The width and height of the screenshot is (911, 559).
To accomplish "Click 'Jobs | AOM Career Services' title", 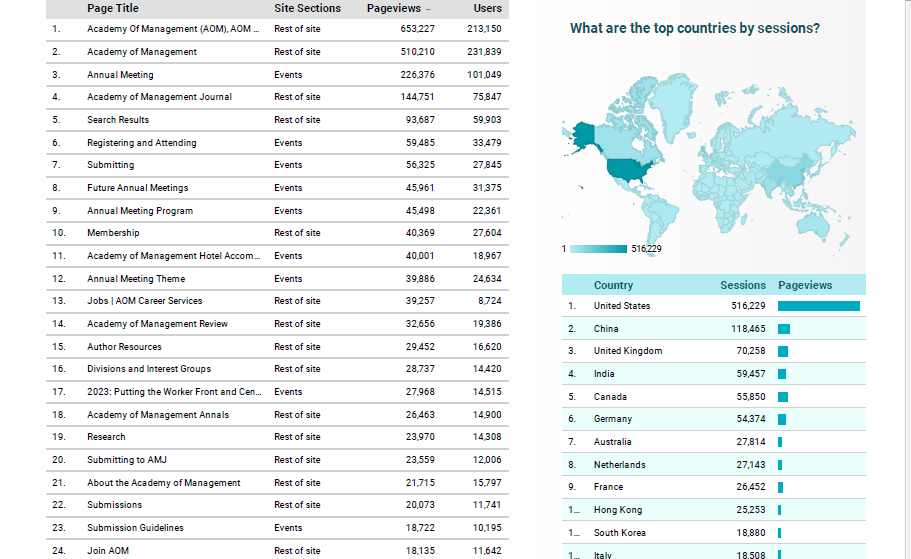I will 145,301.
